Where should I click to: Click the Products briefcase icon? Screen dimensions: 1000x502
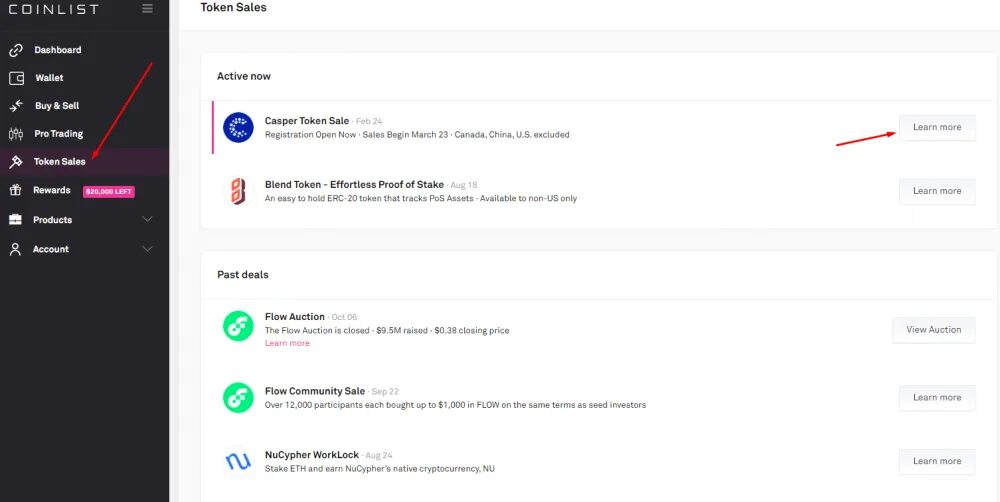tap(15, 219)
